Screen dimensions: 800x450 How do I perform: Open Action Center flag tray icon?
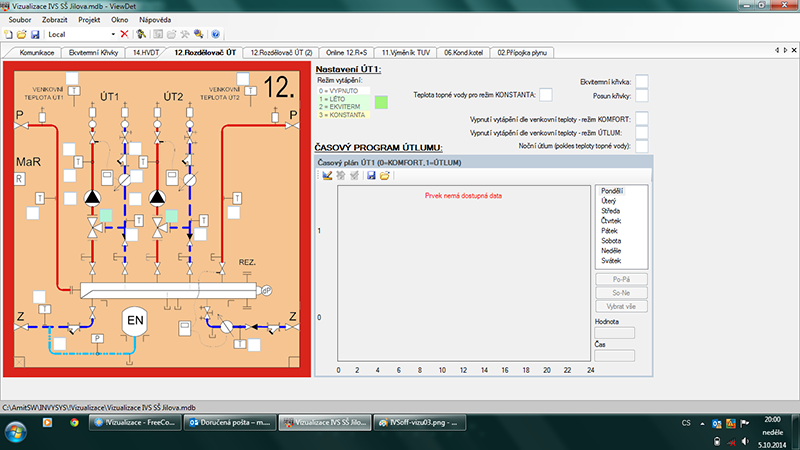point(744,423)
